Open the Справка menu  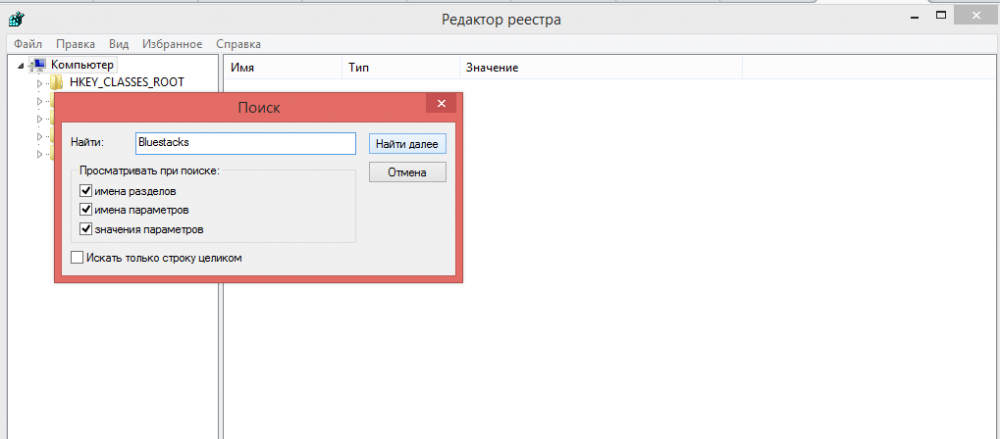[x=238, y=44]
